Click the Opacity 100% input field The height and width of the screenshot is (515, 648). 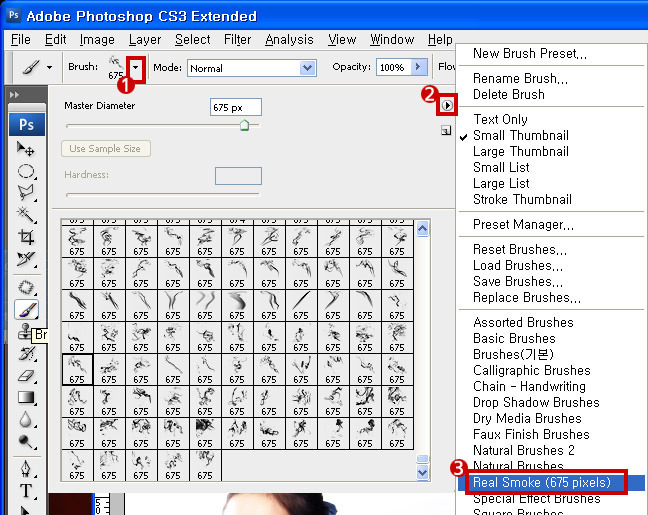(x=393, y=67)
